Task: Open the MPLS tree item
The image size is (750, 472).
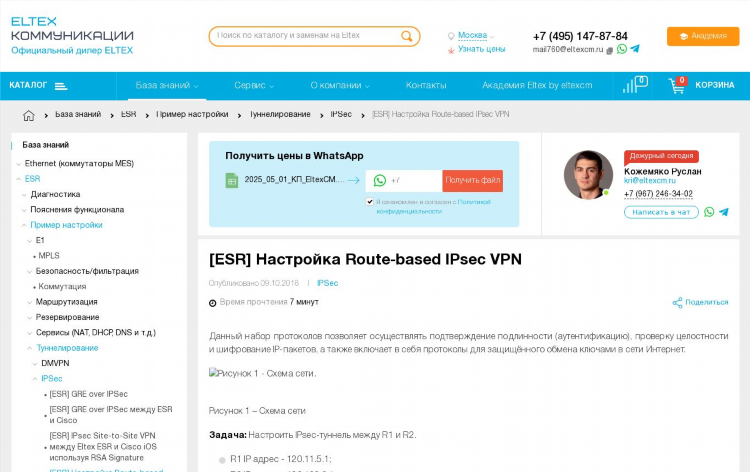Action: [x=49, y=256]
